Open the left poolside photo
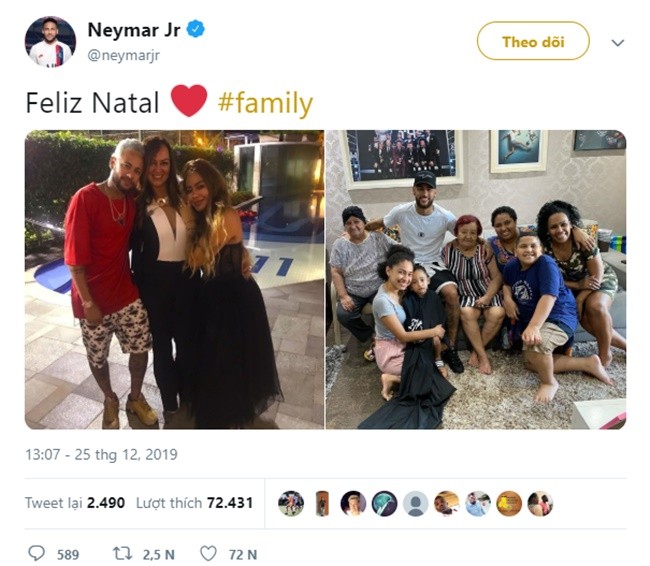The height and width of the screenshot is (566, 650). click(x=172, y=280)
